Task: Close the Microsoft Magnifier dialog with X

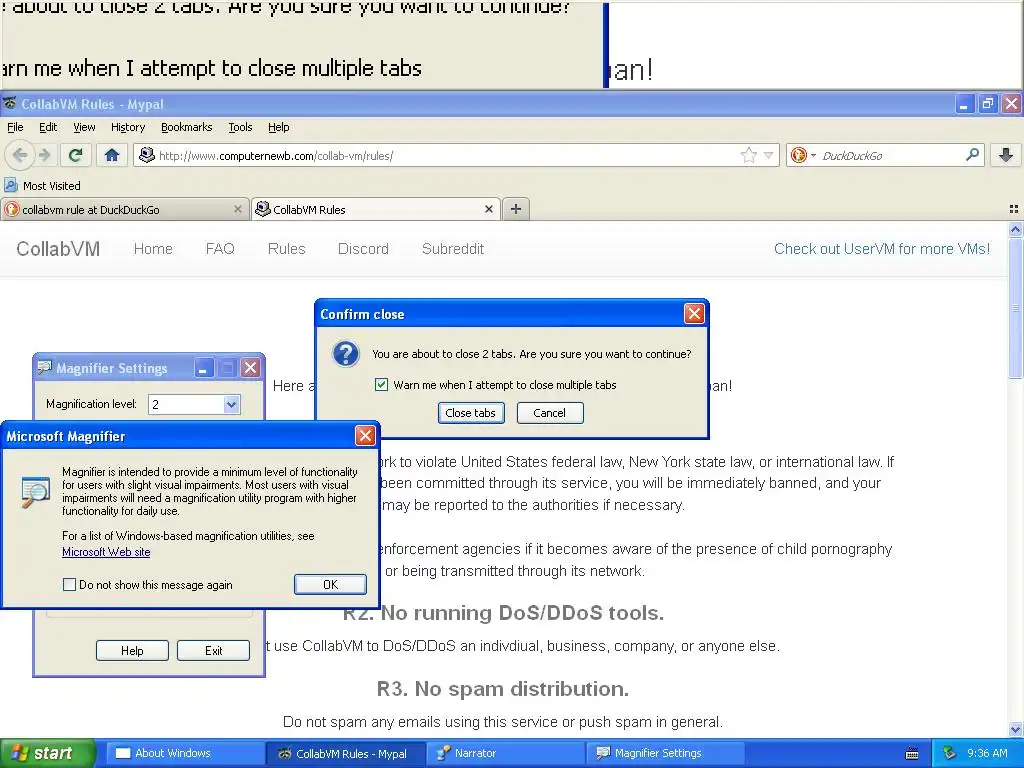Action: (364, 436)
